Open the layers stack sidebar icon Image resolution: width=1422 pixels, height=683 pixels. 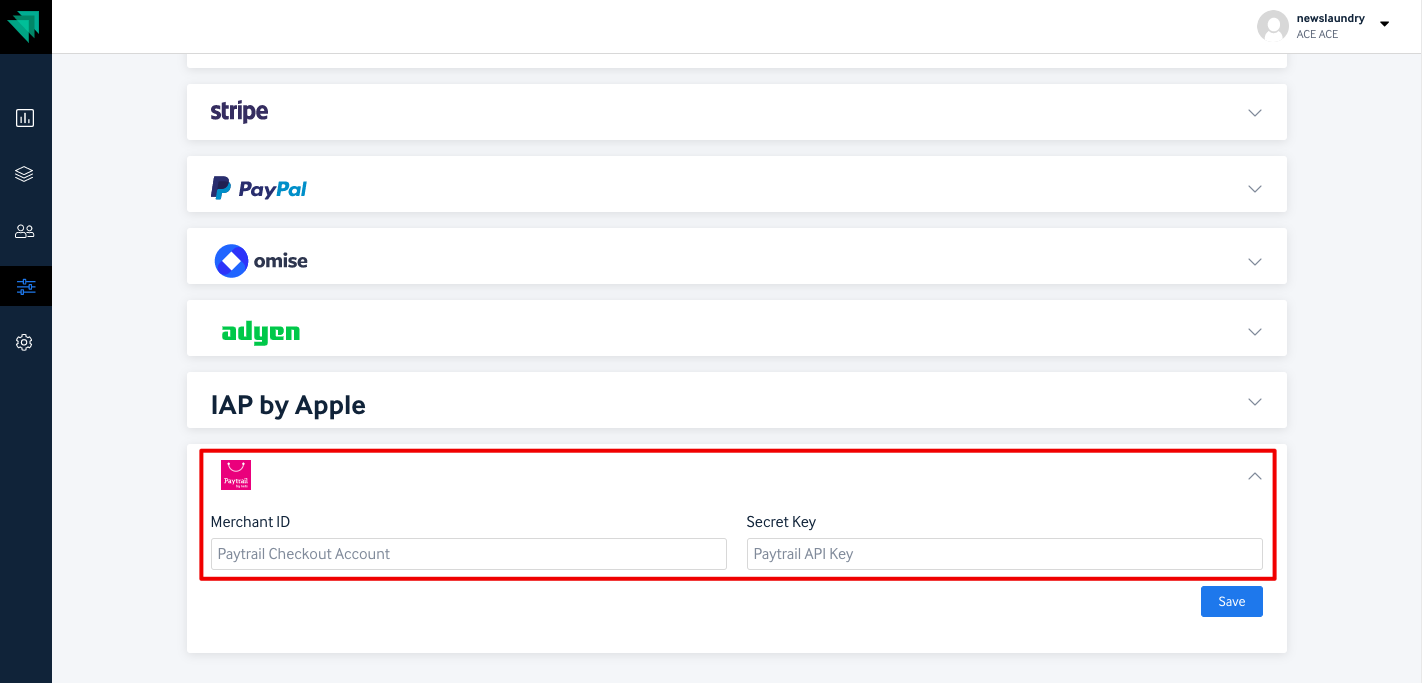pos(25,174)
